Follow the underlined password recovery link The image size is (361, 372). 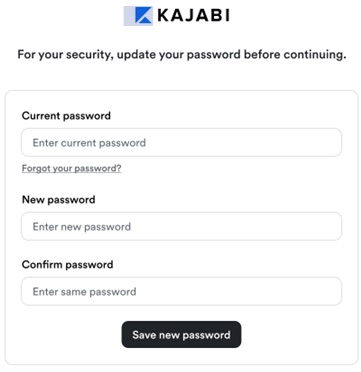pyautogui.click(x=71, y=168)
